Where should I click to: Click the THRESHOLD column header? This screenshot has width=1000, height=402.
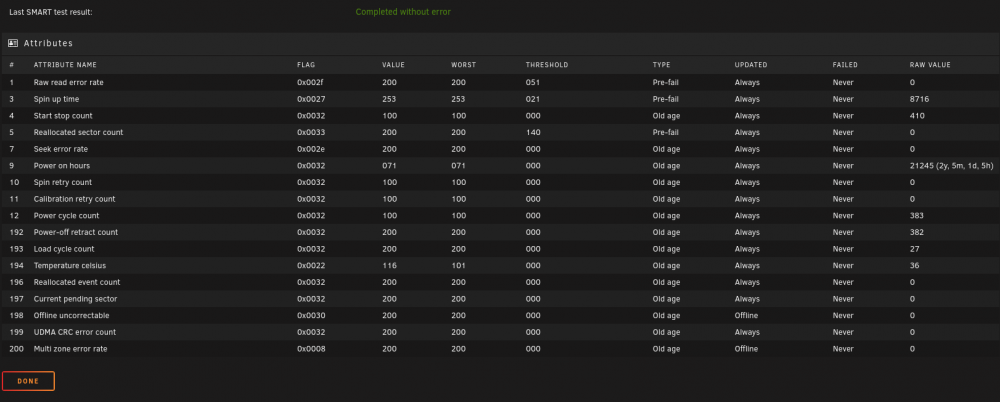point(547,65)
